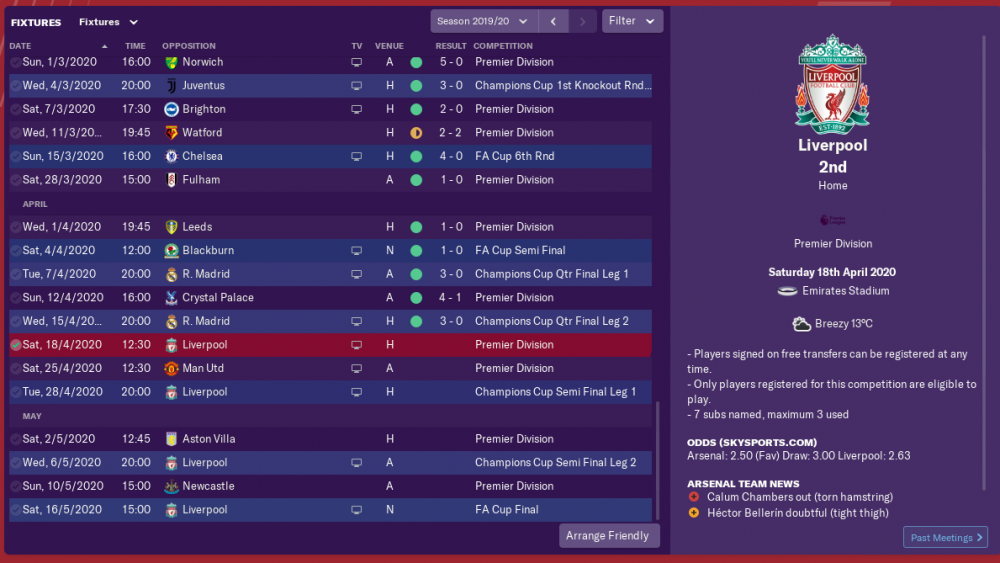Click the Newcastle club badge icon
1000x563 pixels.
click(x=171, y=486)
